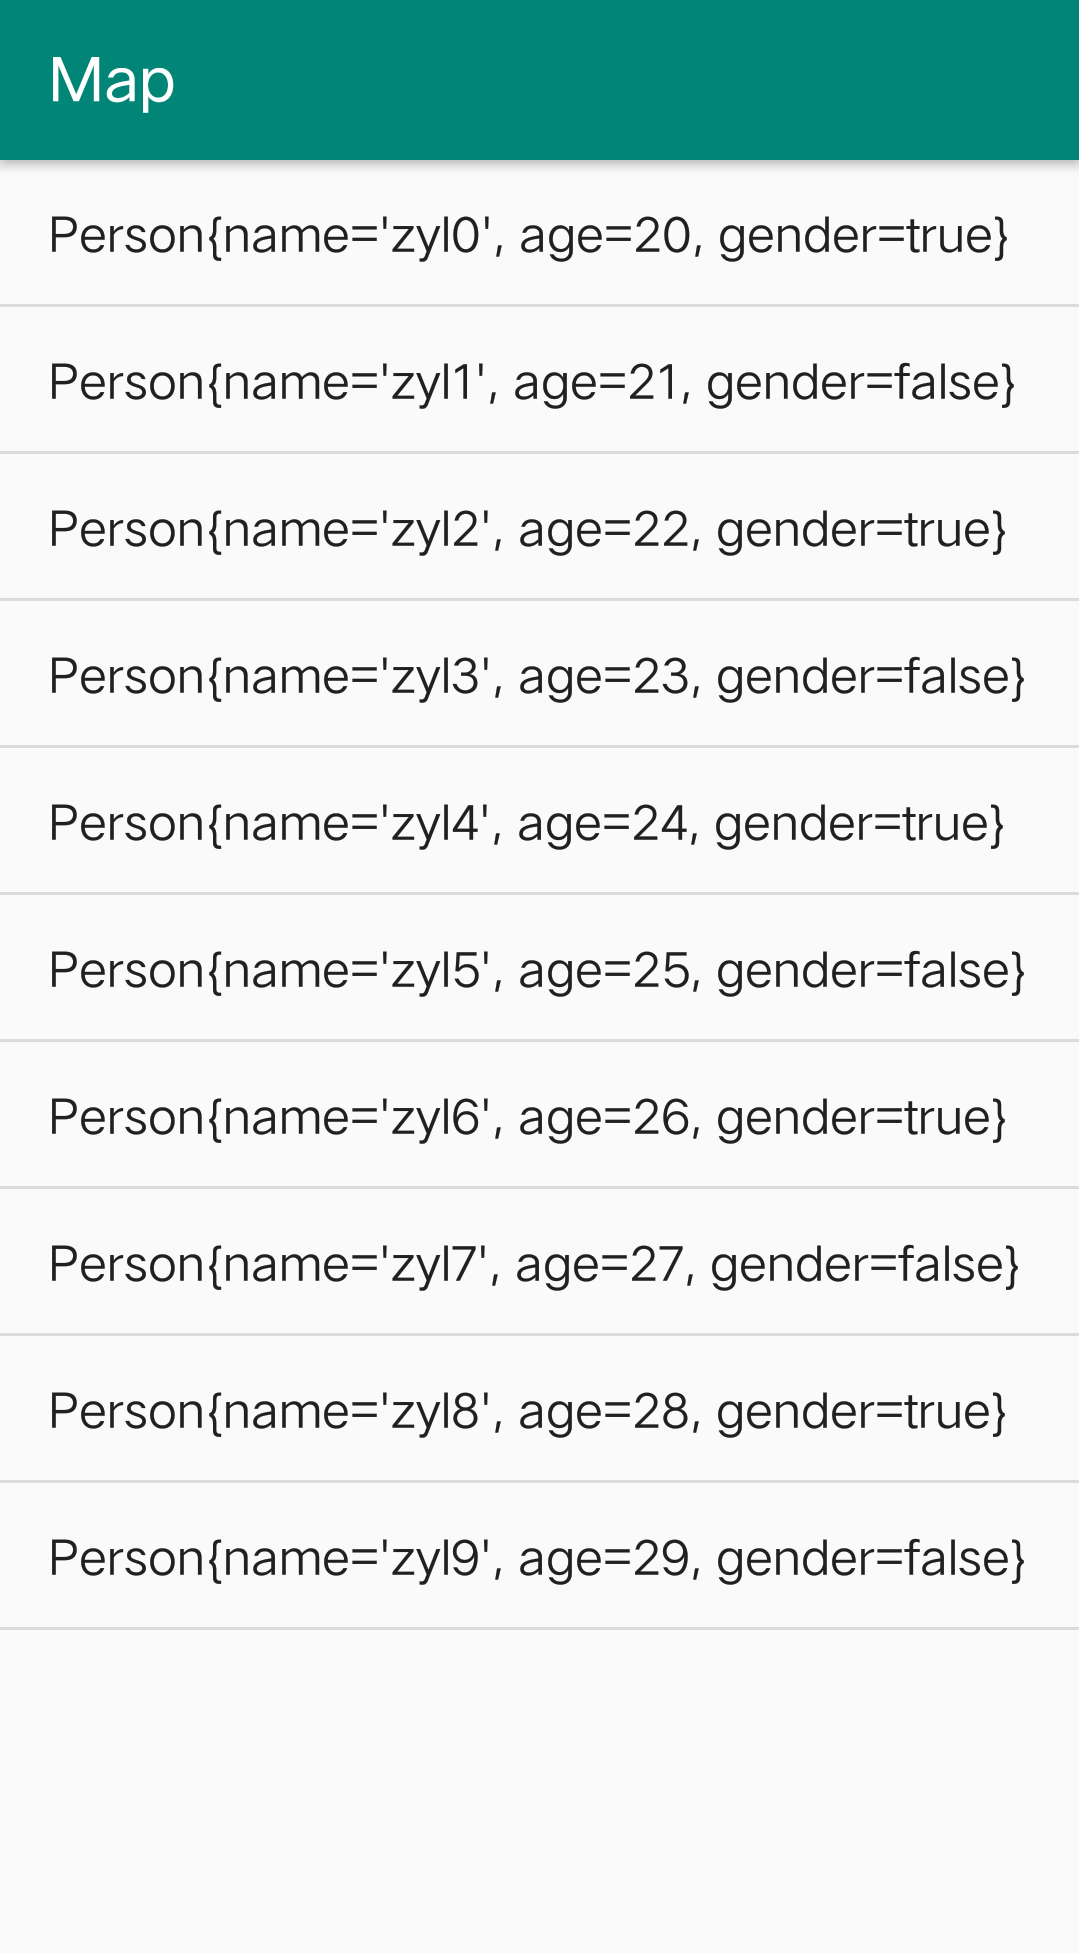Viewport: 1079px width, 1953px height.
Task: Click the empty area below the list
Action: (539, 1790)
